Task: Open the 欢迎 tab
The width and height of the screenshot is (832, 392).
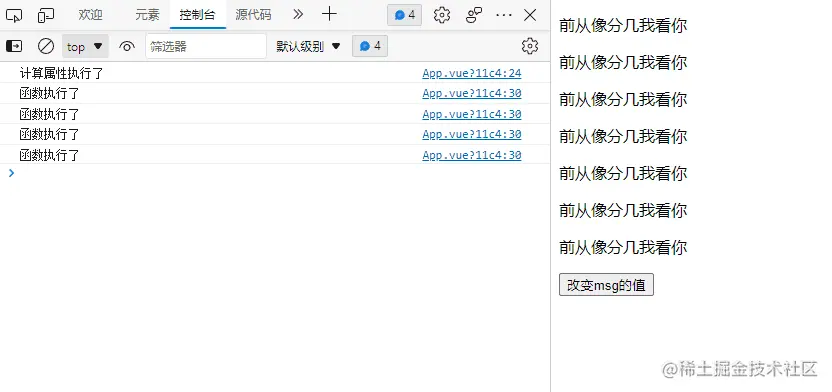Action: [x=91, y=15]
